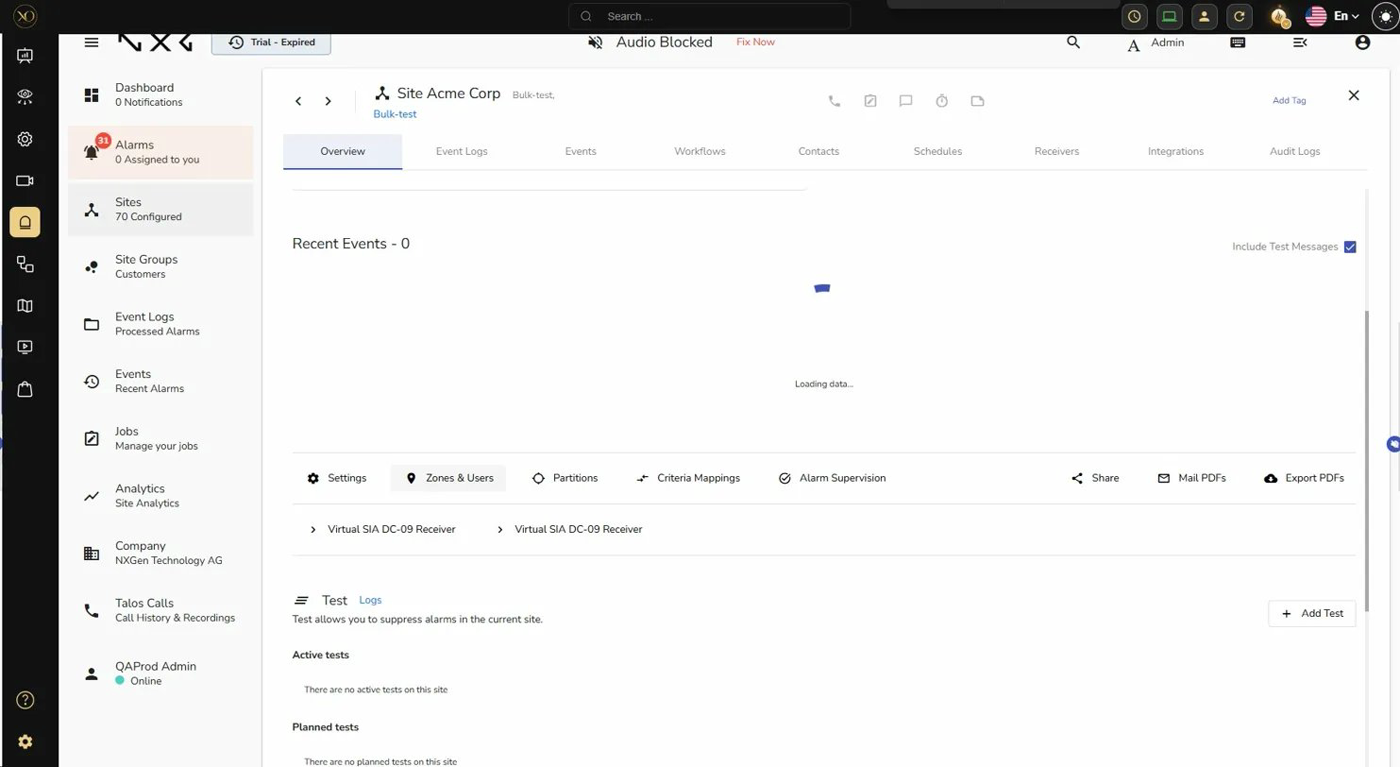Image resolution: width=1400 pixels, height=767 pixels.
Task: Click the top Search input field
Action: (x=710, y=17)
